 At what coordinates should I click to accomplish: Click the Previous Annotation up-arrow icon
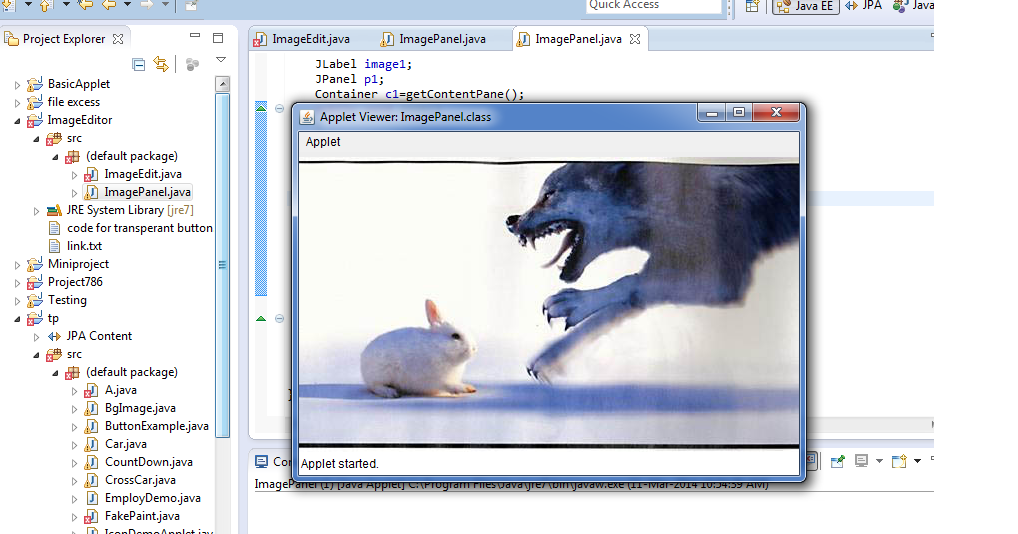(x=46, y=6)
